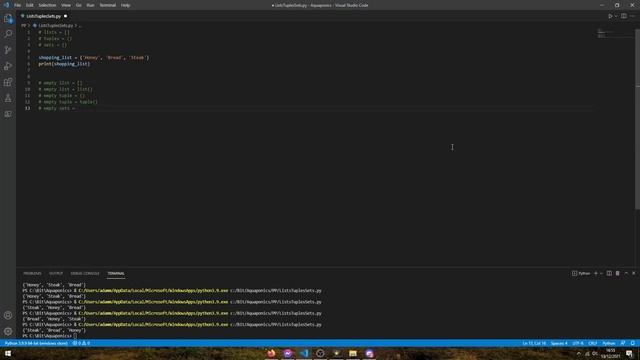Click the print(shopping_list) code line
This screenshot has width=640, height=360.
coord(64,64)
